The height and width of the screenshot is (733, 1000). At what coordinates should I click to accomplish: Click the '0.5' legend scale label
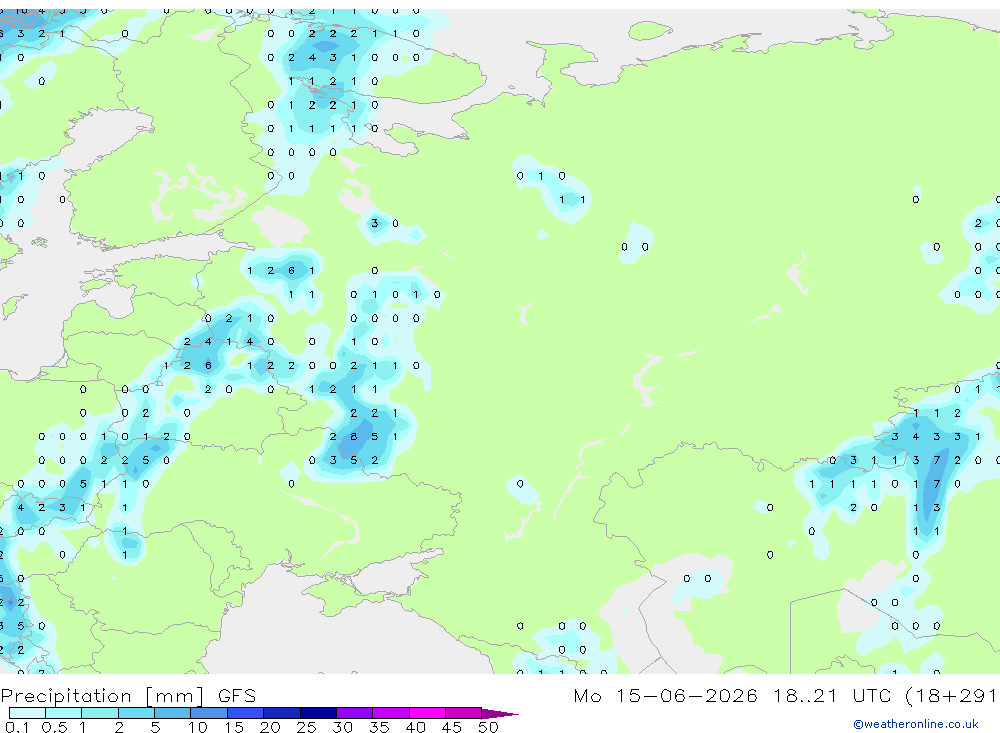[54, 727]
